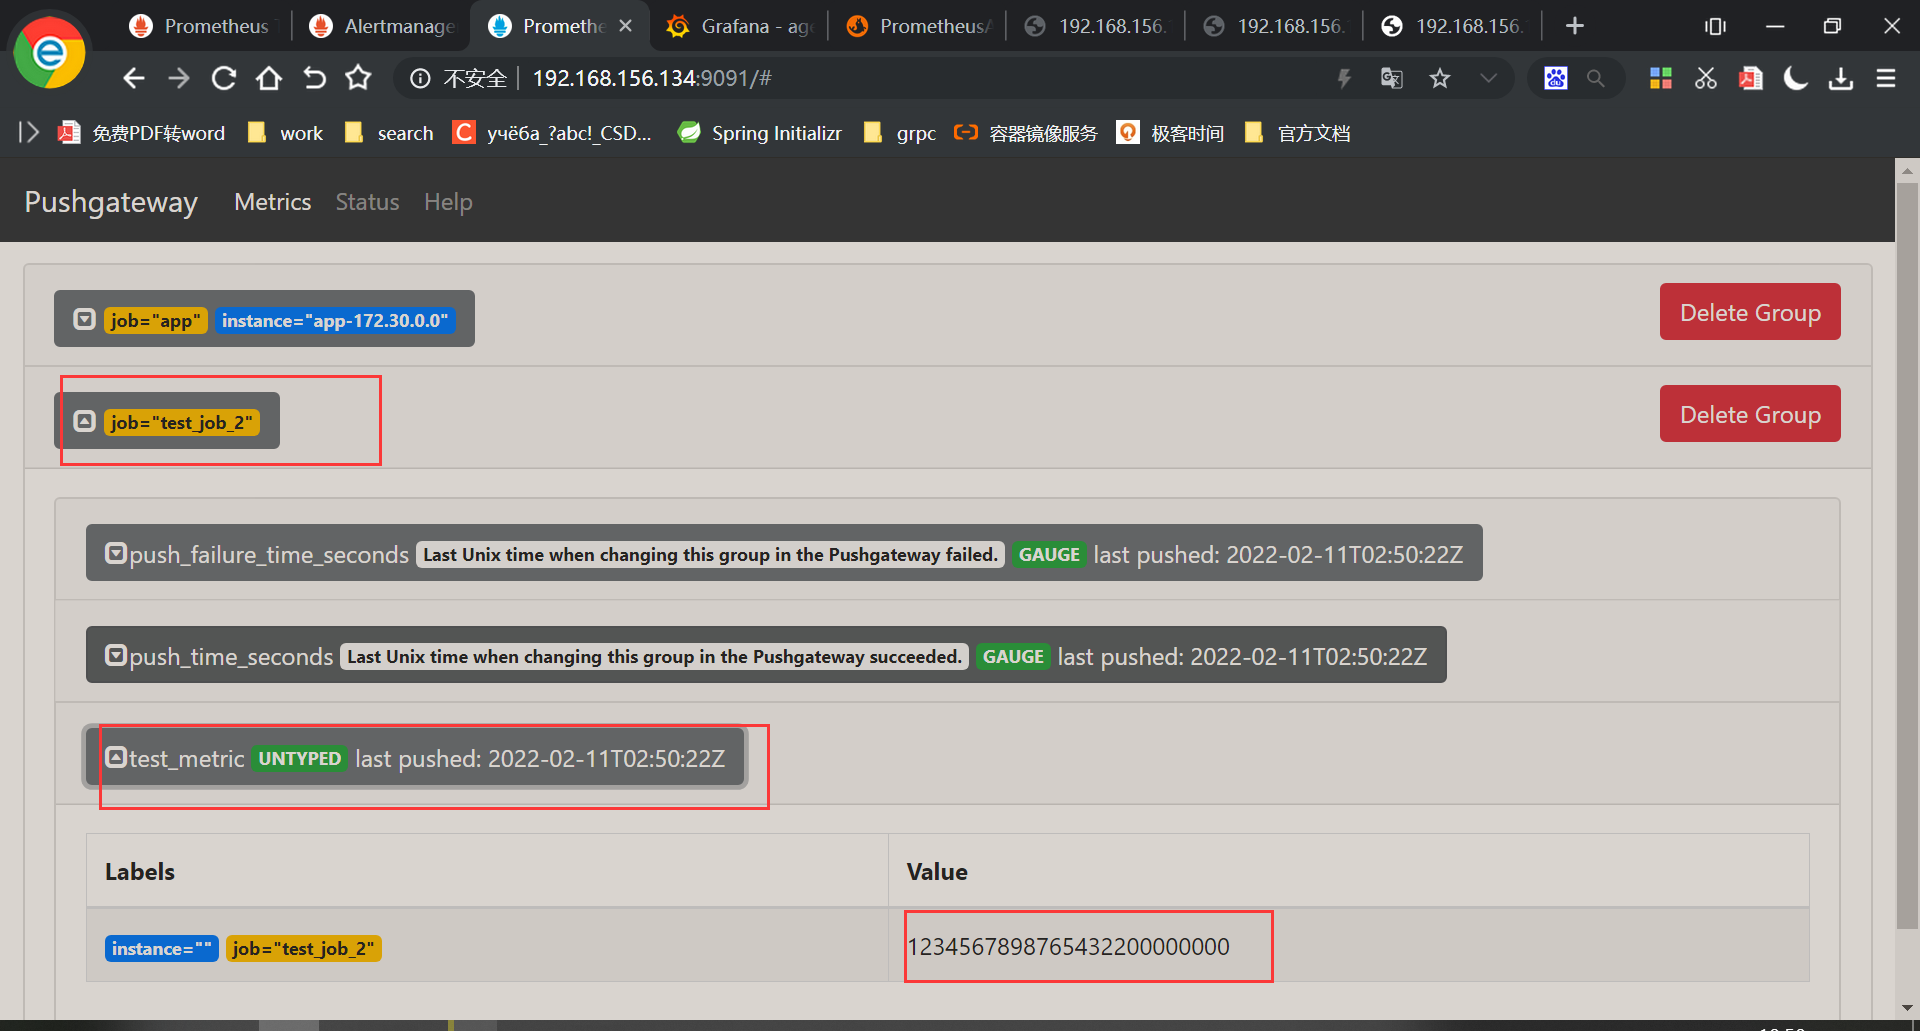Open the PDF converter extension icon
This screenshot has height=1031, width=1920.
point(1750,78)
